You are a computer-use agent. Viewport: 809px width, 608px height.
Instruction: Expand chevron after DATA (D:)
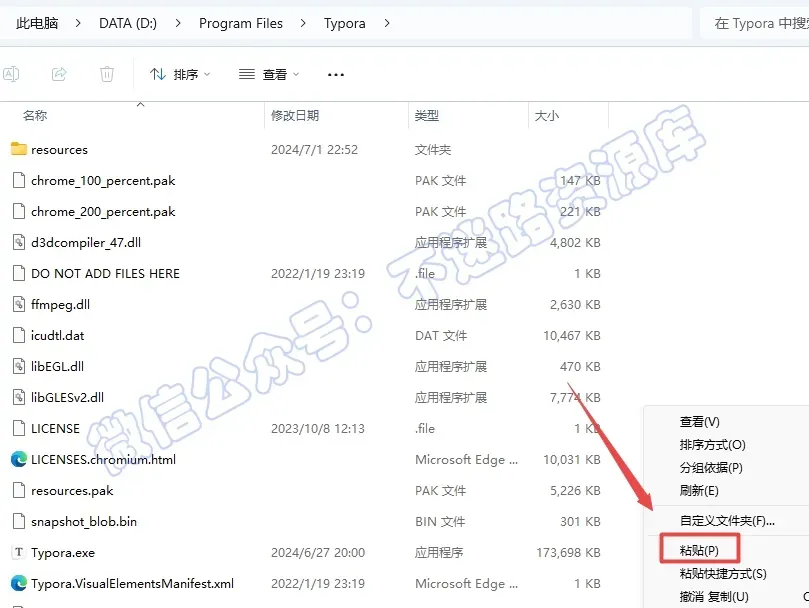[x=178, y=23]
